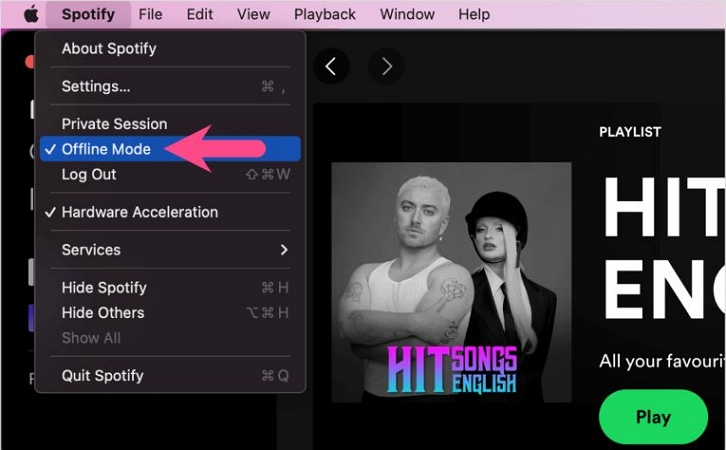
Task: Select Quit Spotify
Action: 102,376
